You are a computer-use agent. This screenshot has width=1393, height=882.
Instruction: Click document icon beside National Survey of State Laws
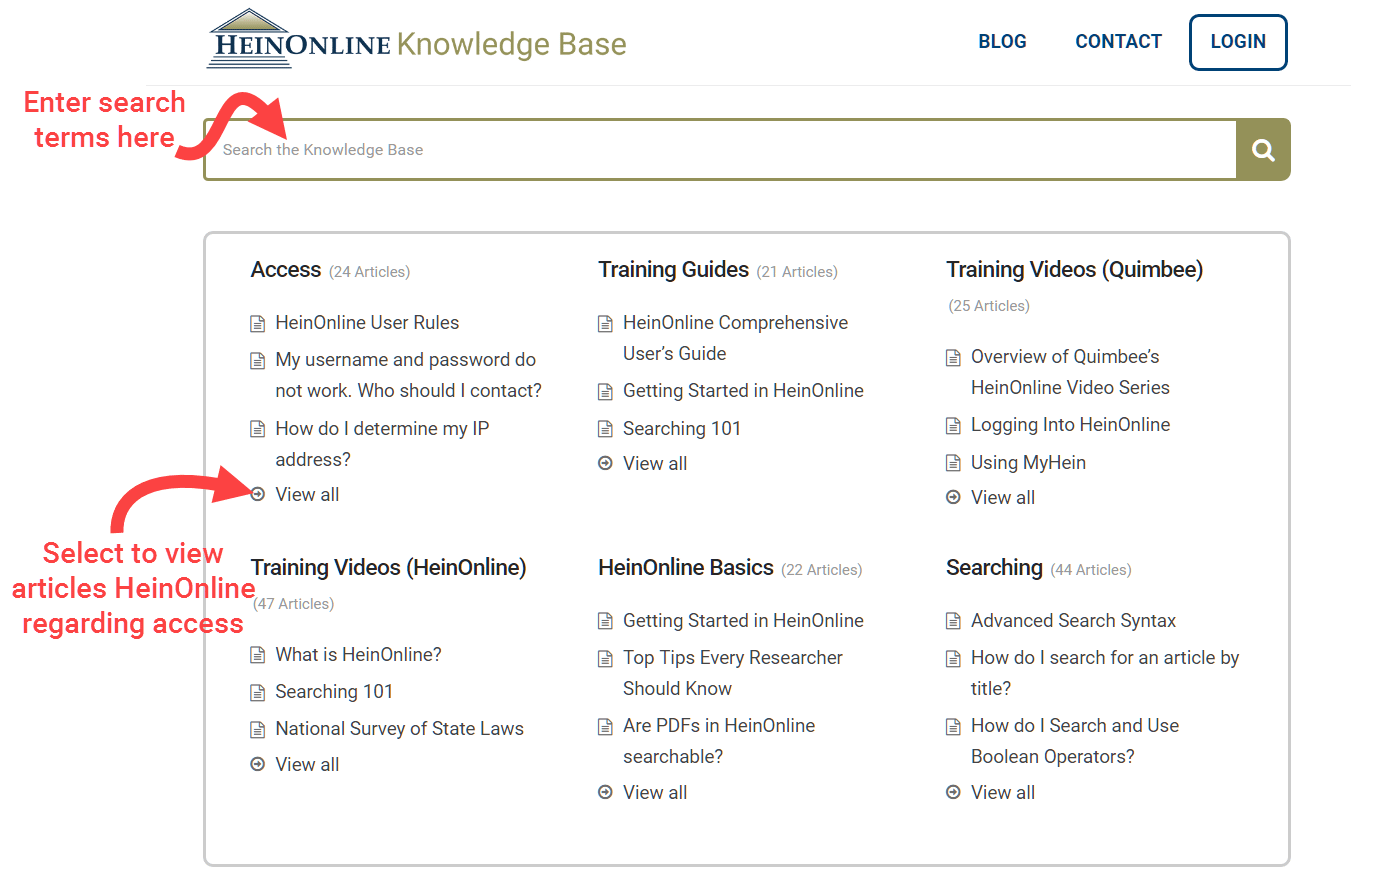(x=257, y=730)
